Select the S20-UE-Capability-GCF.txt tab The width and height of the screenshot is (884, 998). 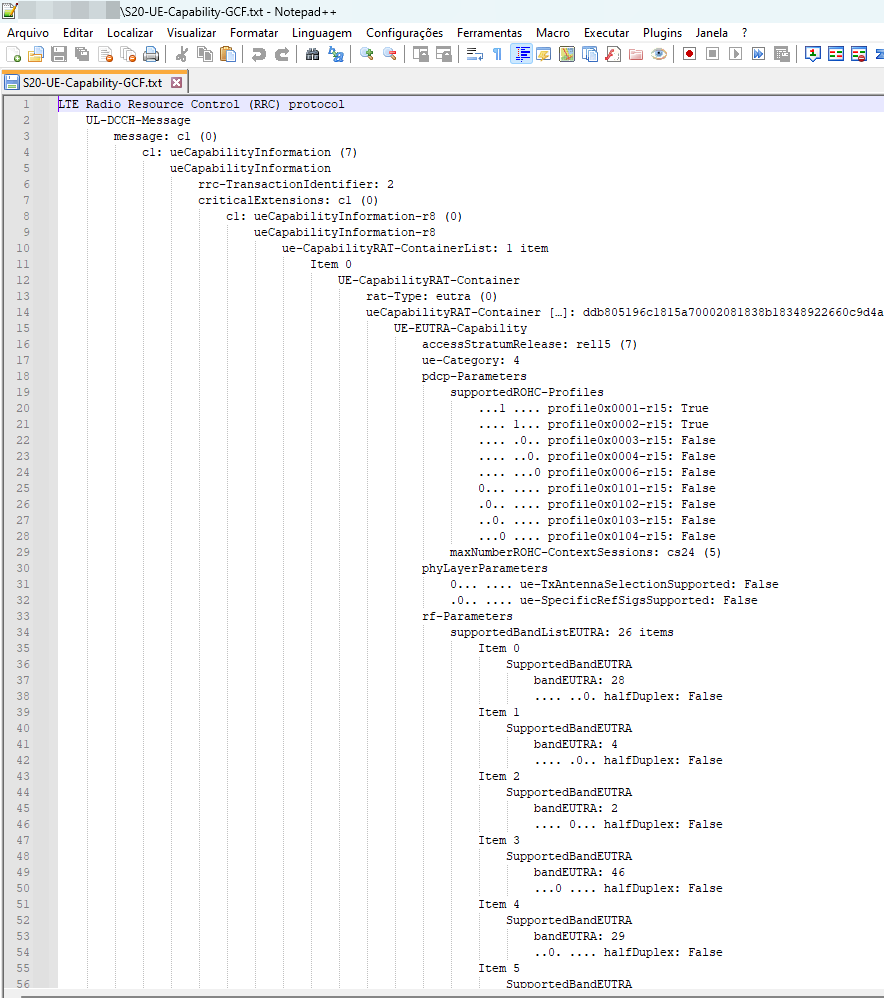(x=94, y=83)
